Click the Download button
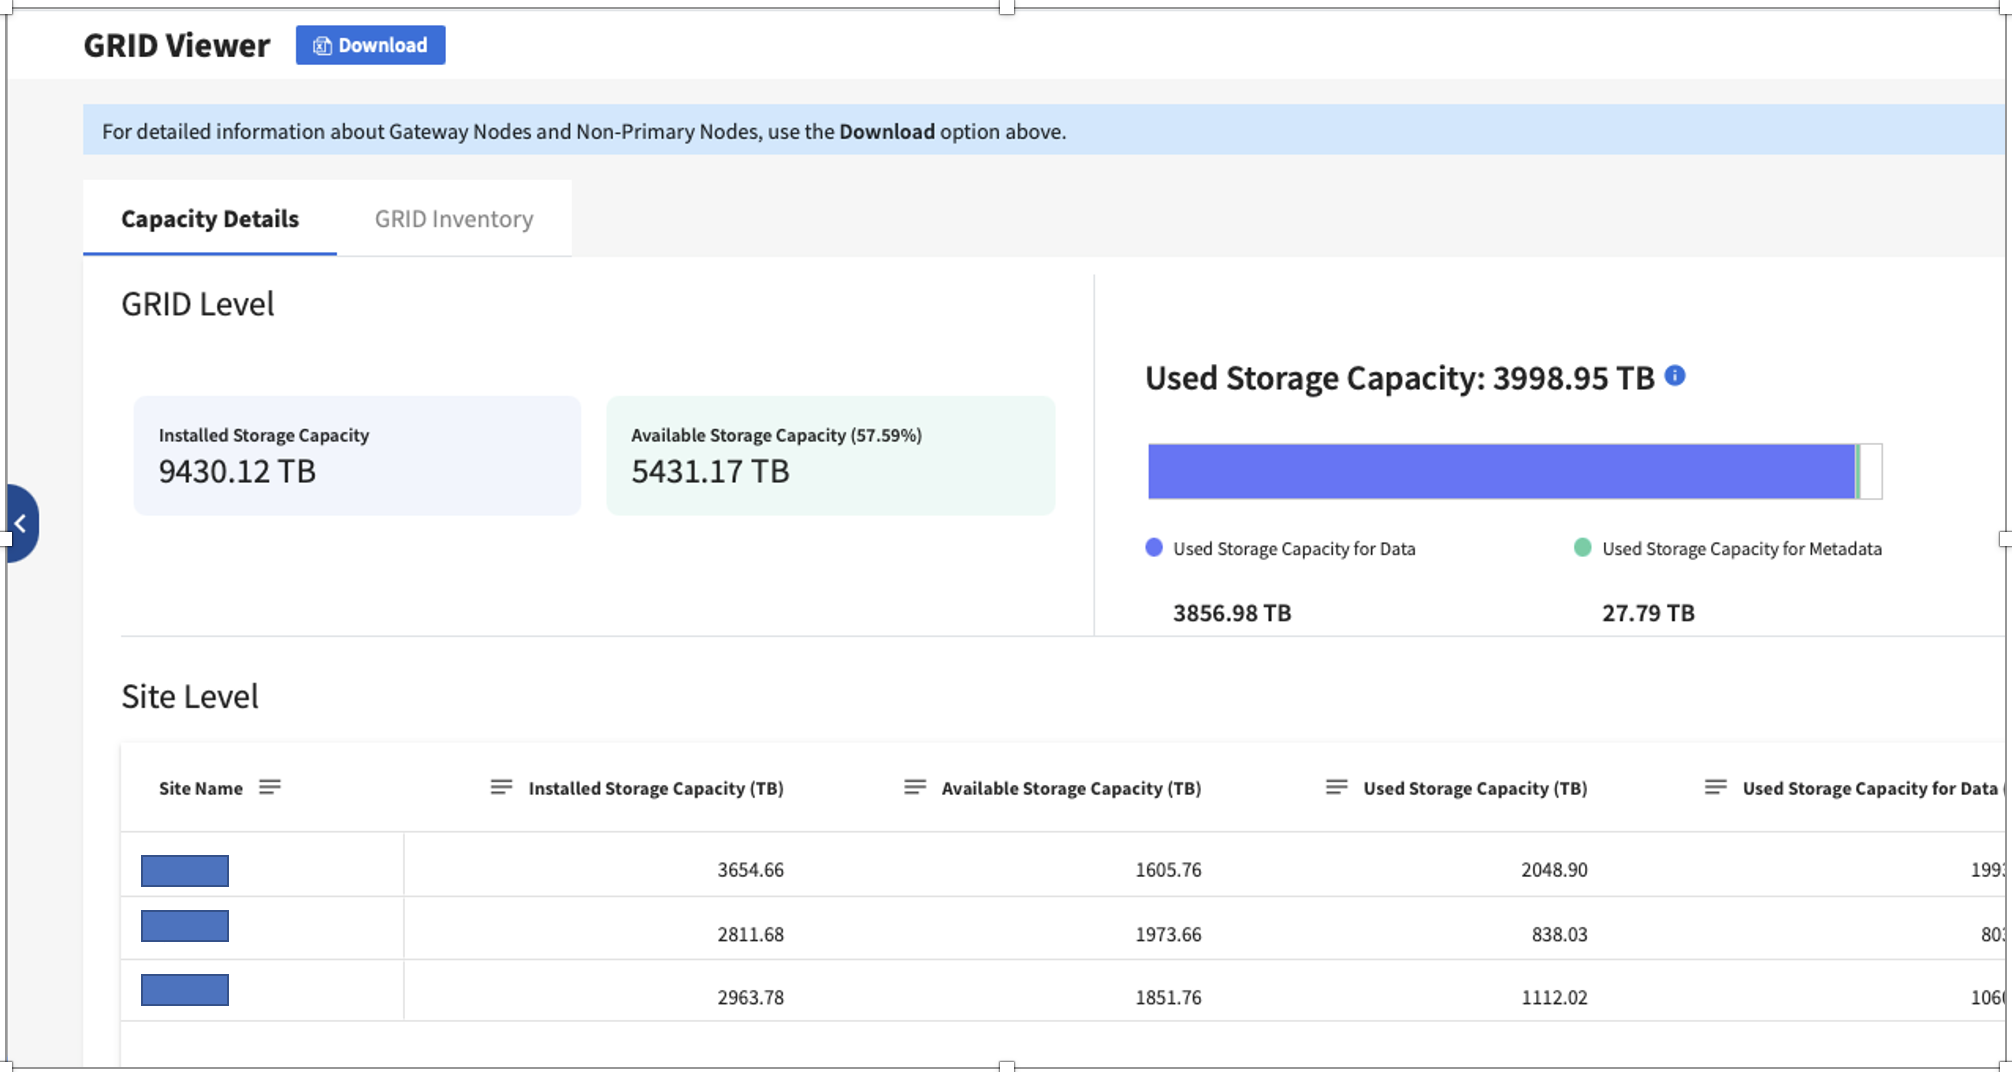Image resolution: width=2012 pixels, height=1072 pixels. coord(370,45)
